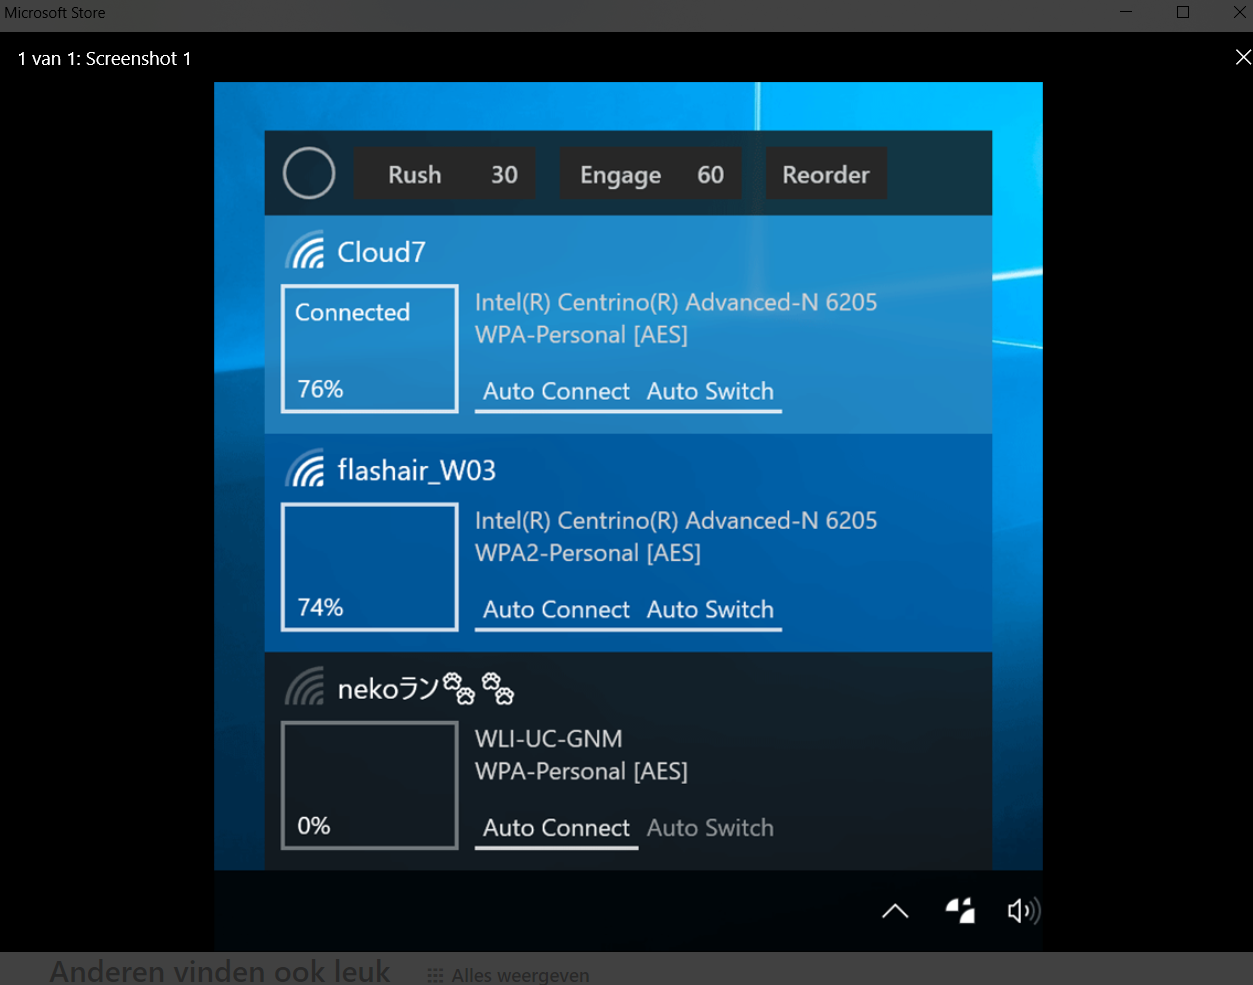Toggle Auto Connect for Cloud7
Screen dimensions: 1253x985
[556, 392]
